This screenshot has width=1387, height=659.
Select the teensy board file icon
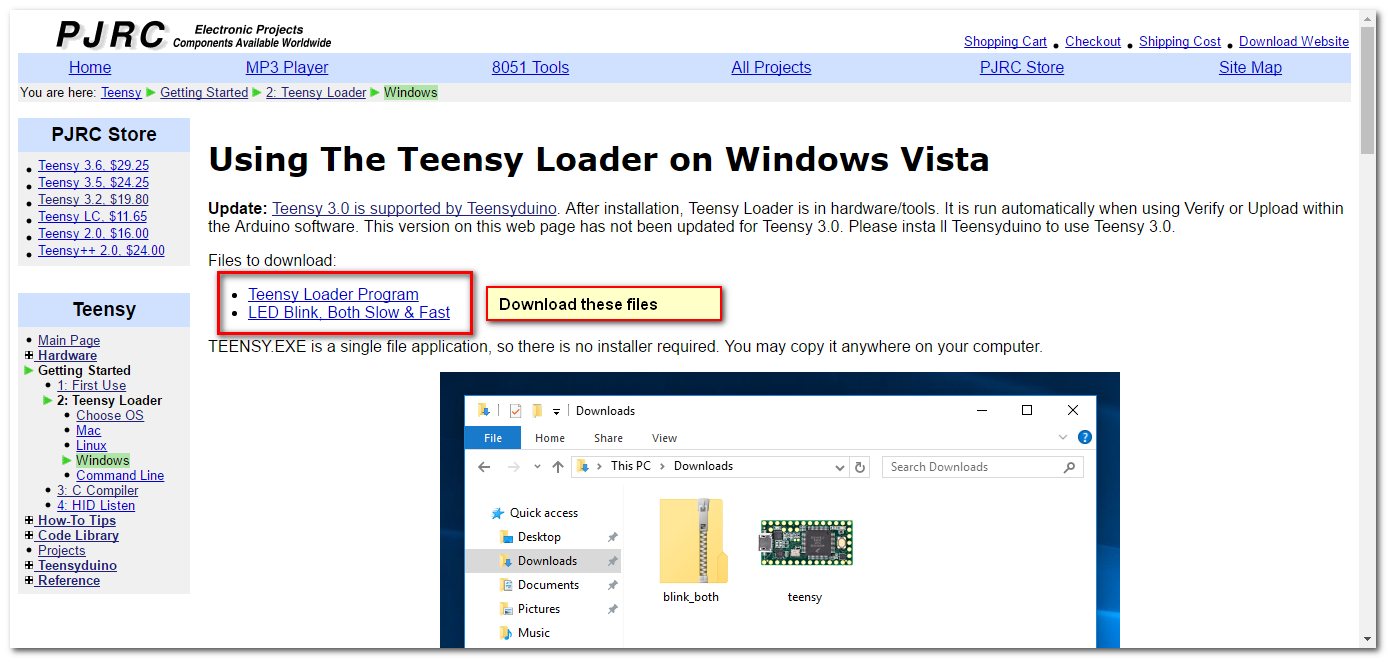click(804, 542)
